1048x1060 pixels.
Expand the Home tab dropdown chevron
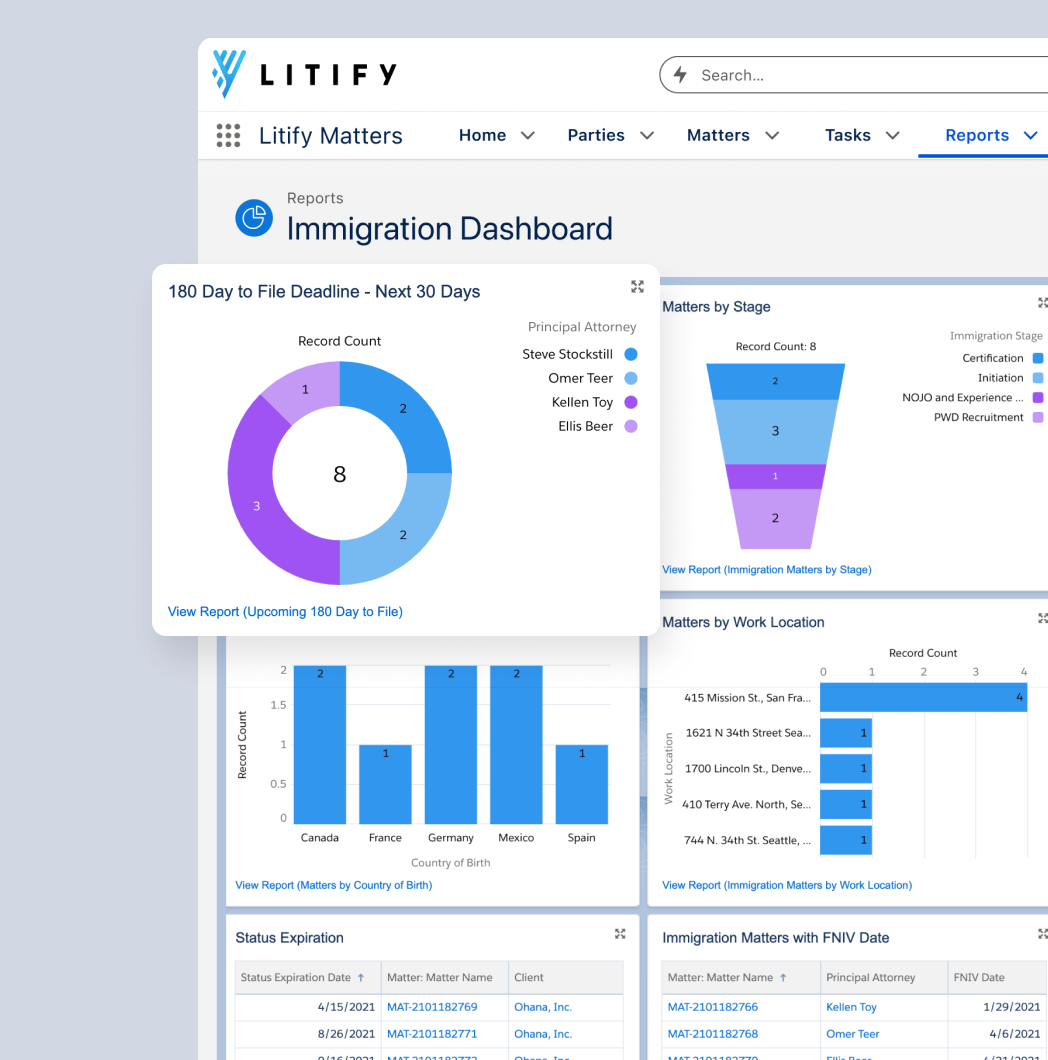(x=528, y=136)
